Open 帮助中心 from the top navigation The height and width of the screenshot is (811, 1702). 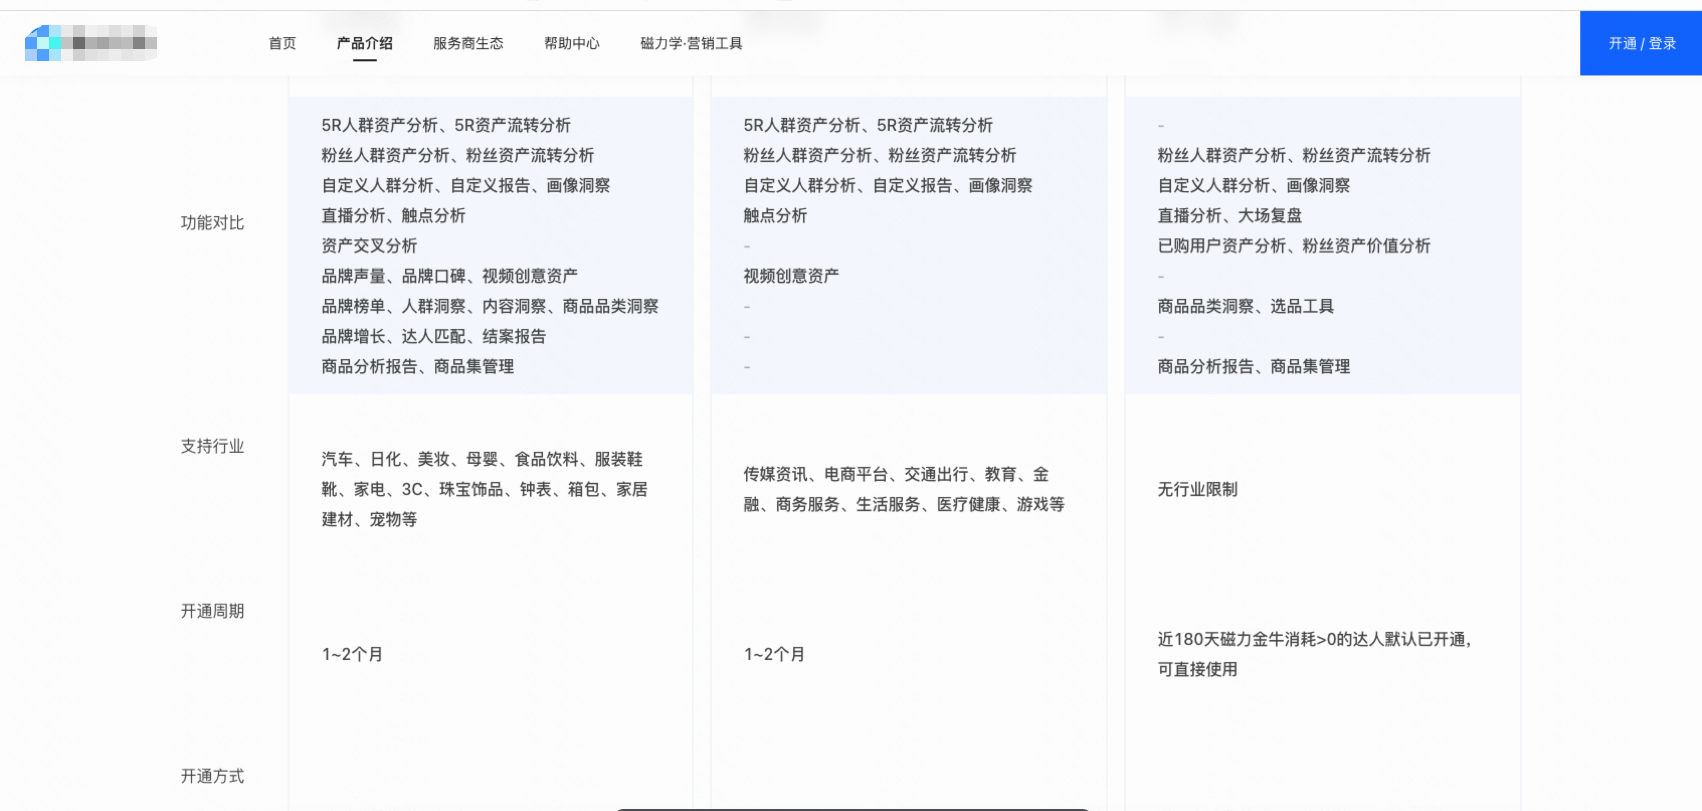(571, 43)
